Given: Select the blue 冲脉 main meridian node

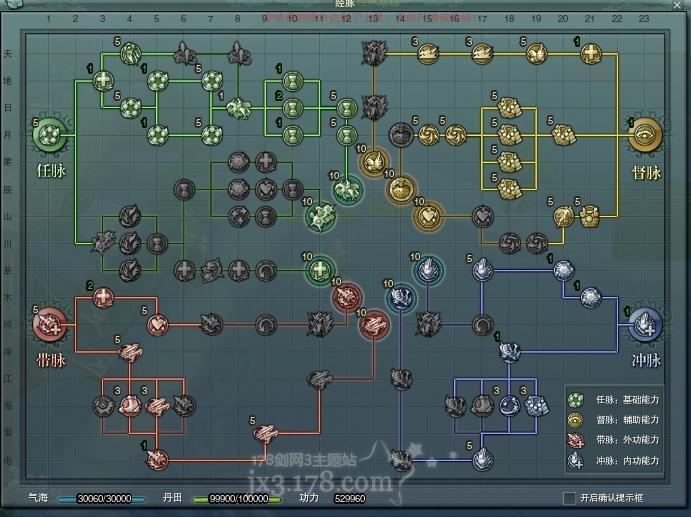Looking at the screenshot, I should [x=645, y=324].
